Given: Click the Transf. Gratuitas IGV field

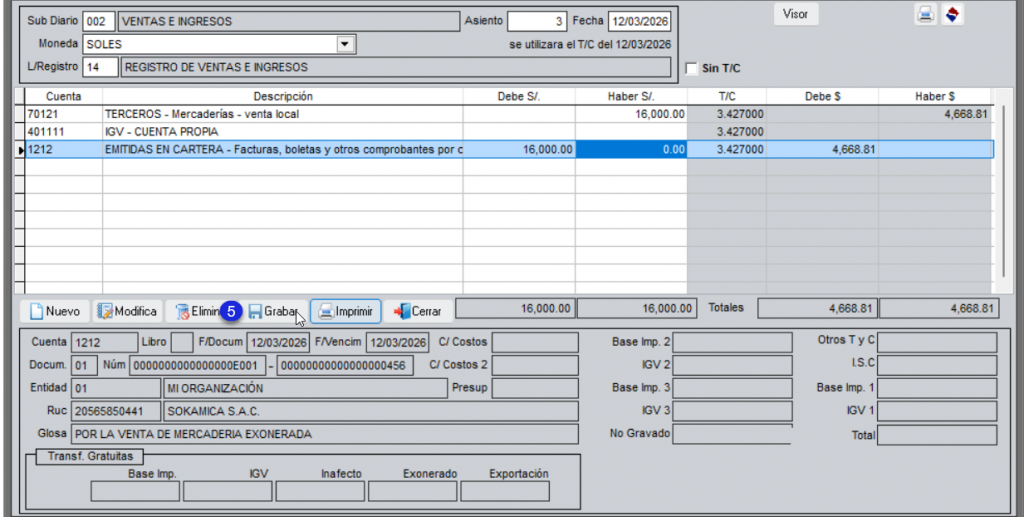Looking at the screenshot, I should 227,492.
